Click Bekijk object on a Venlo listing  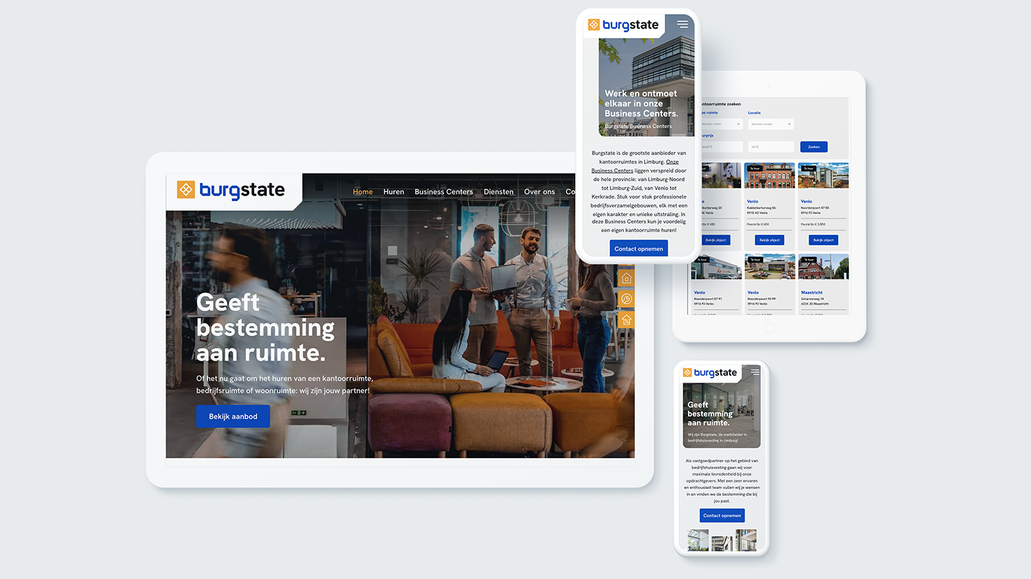(771, 239)
